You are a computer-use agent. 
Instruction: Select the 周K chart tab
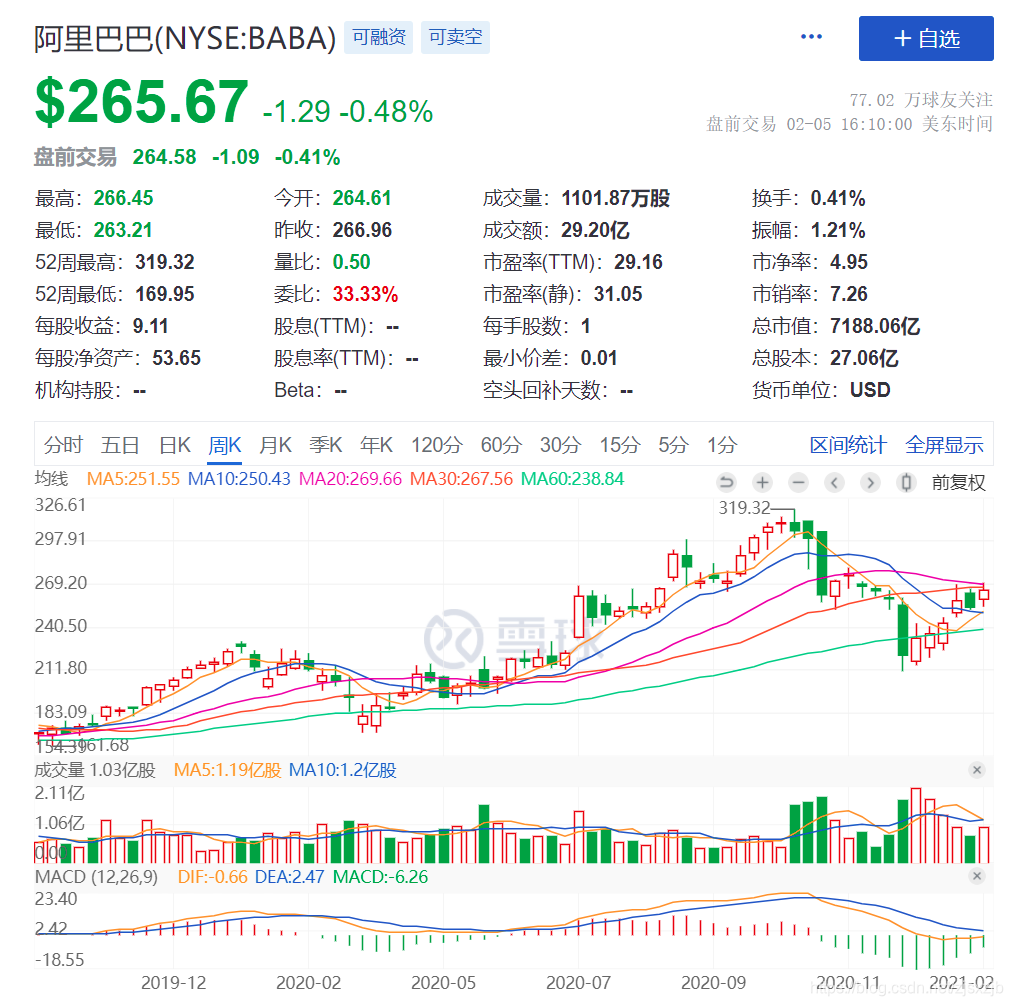point(225,445)
